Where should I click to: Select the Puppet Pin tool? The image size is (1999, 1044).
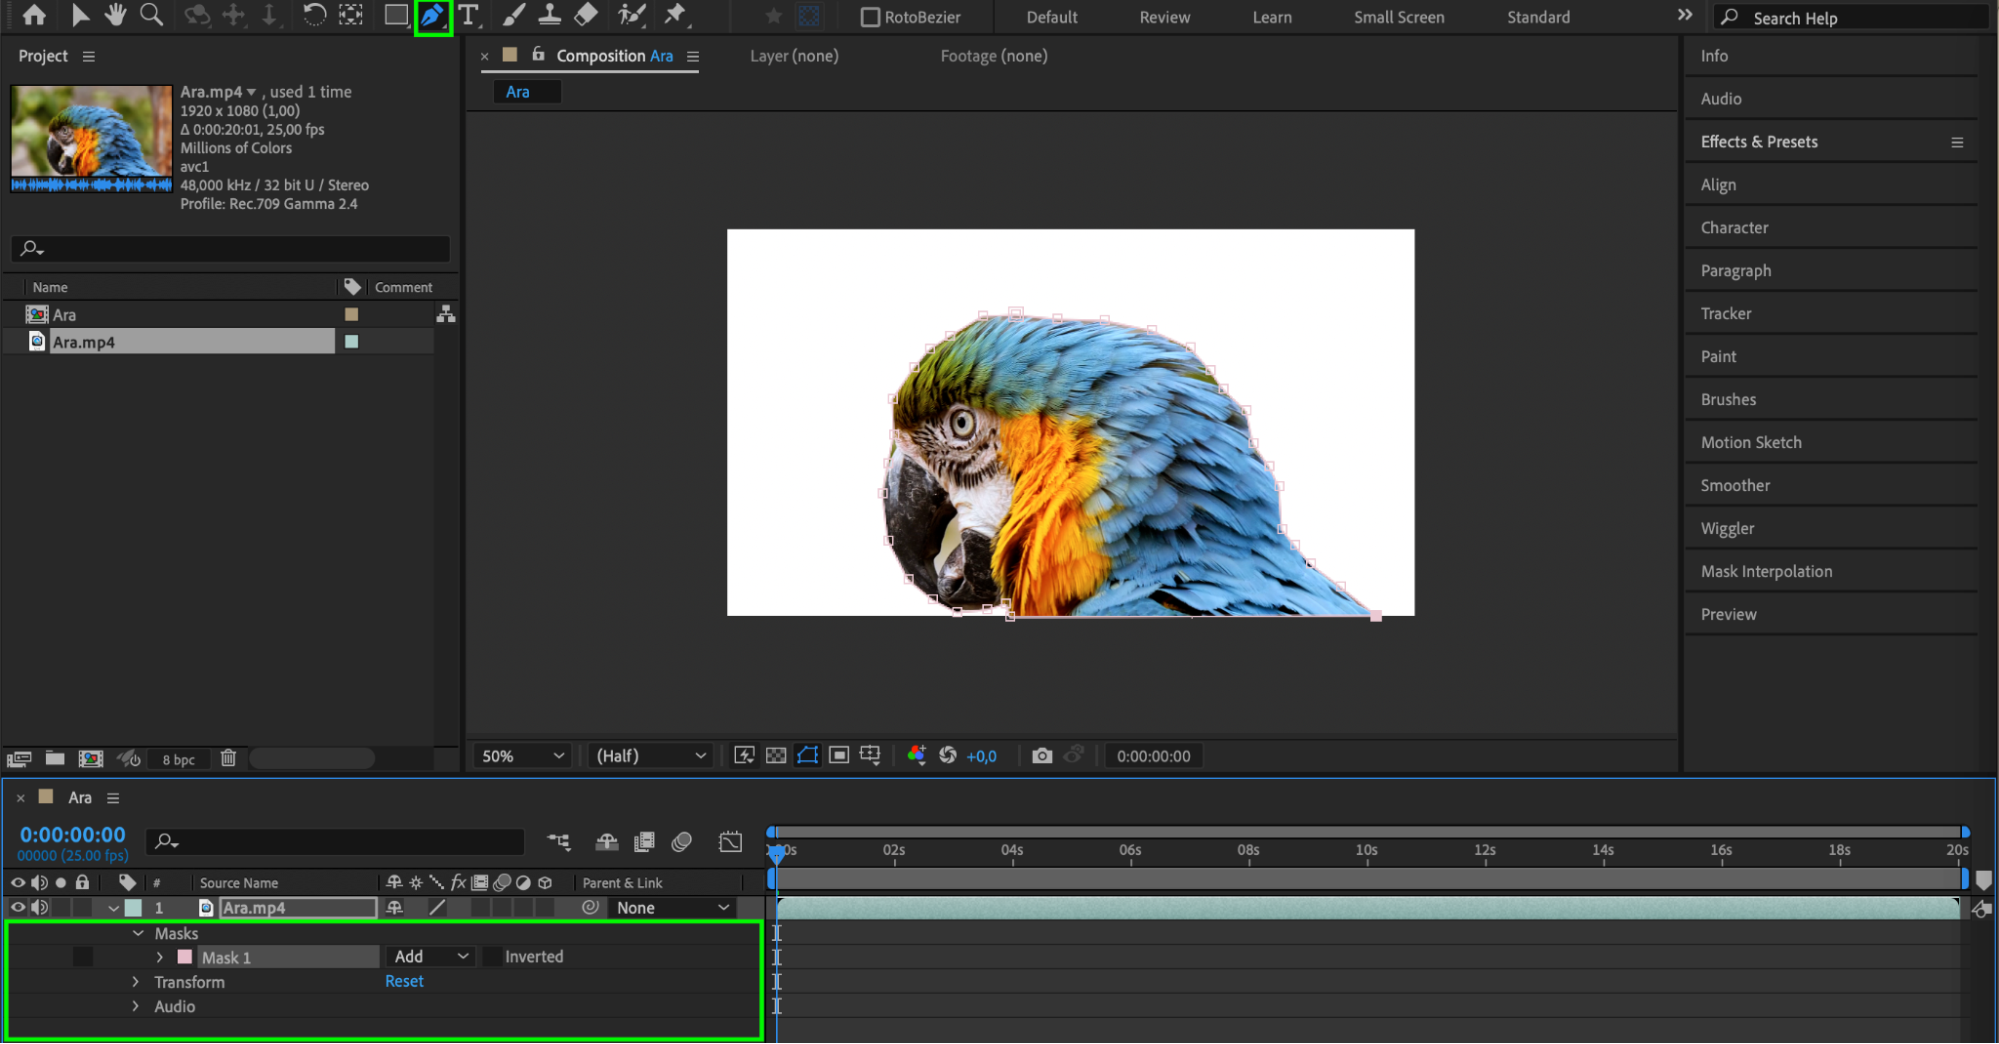[x=675, y=16]
